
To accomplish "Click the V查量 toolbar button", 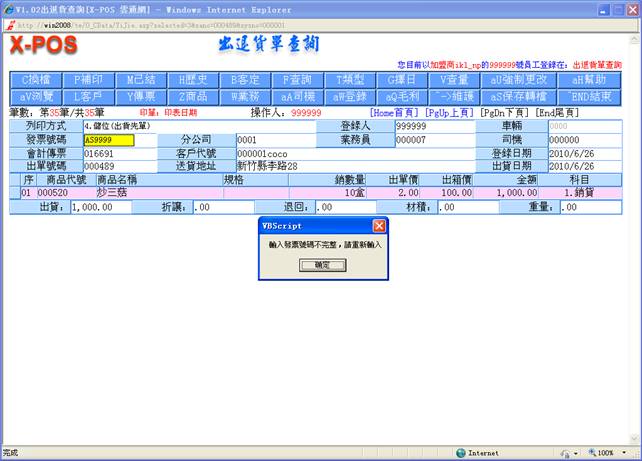I will [x=454, y=79].
